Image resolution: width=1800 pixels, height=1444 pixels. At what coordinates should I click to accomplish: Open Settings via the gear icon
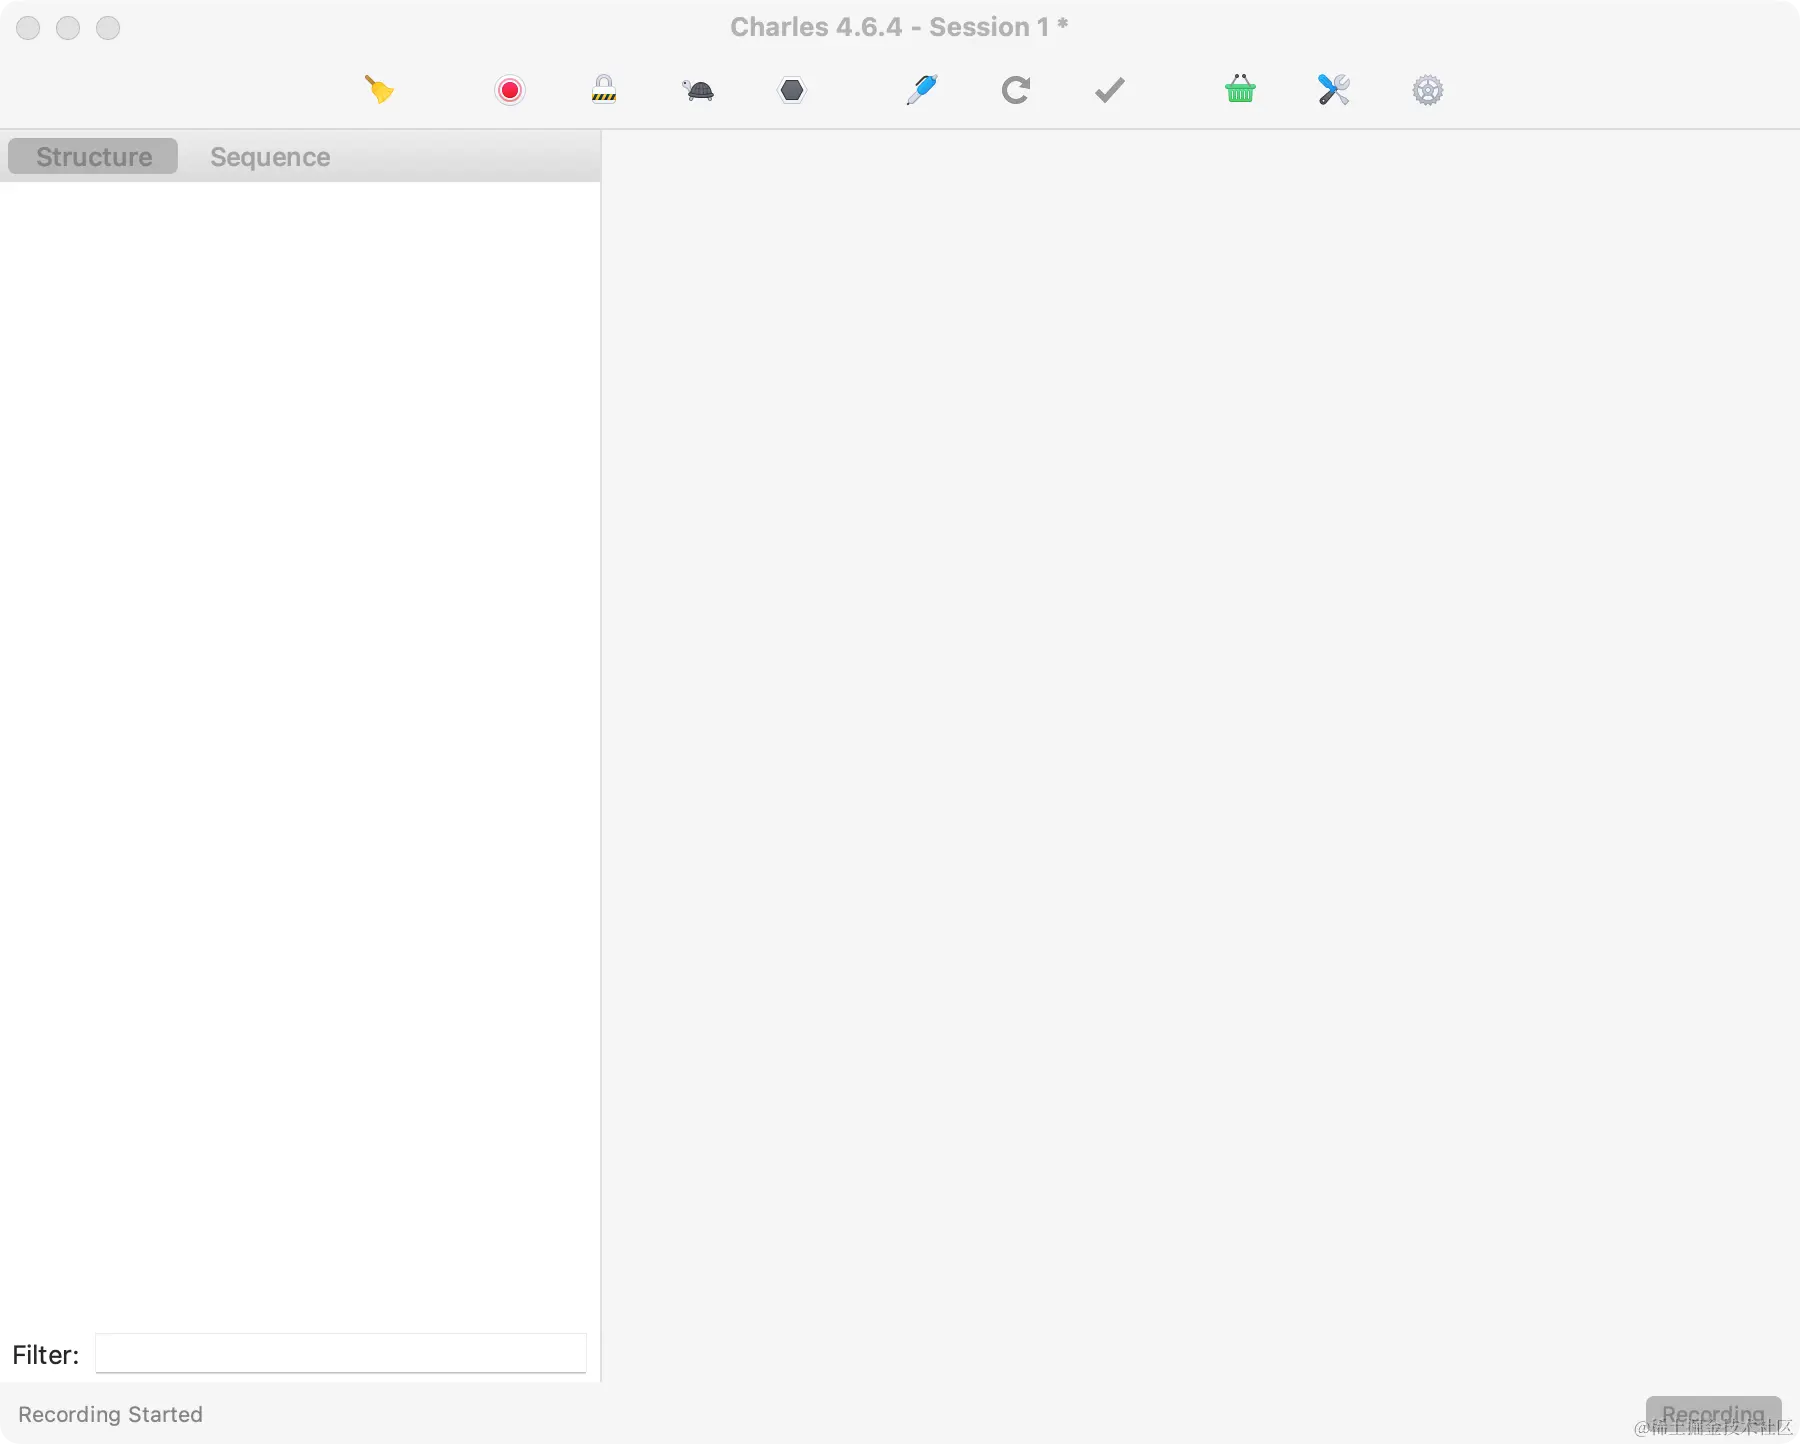point(1428,90)
